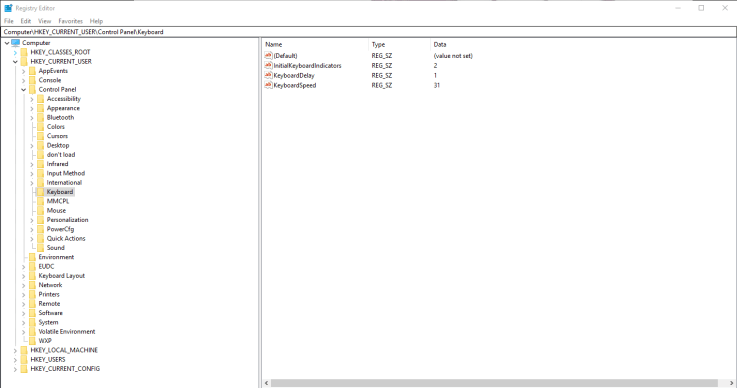Expand HKEY_LOCAL_MACHINE hive
This screenshot has height=388, width=737.
15,350
